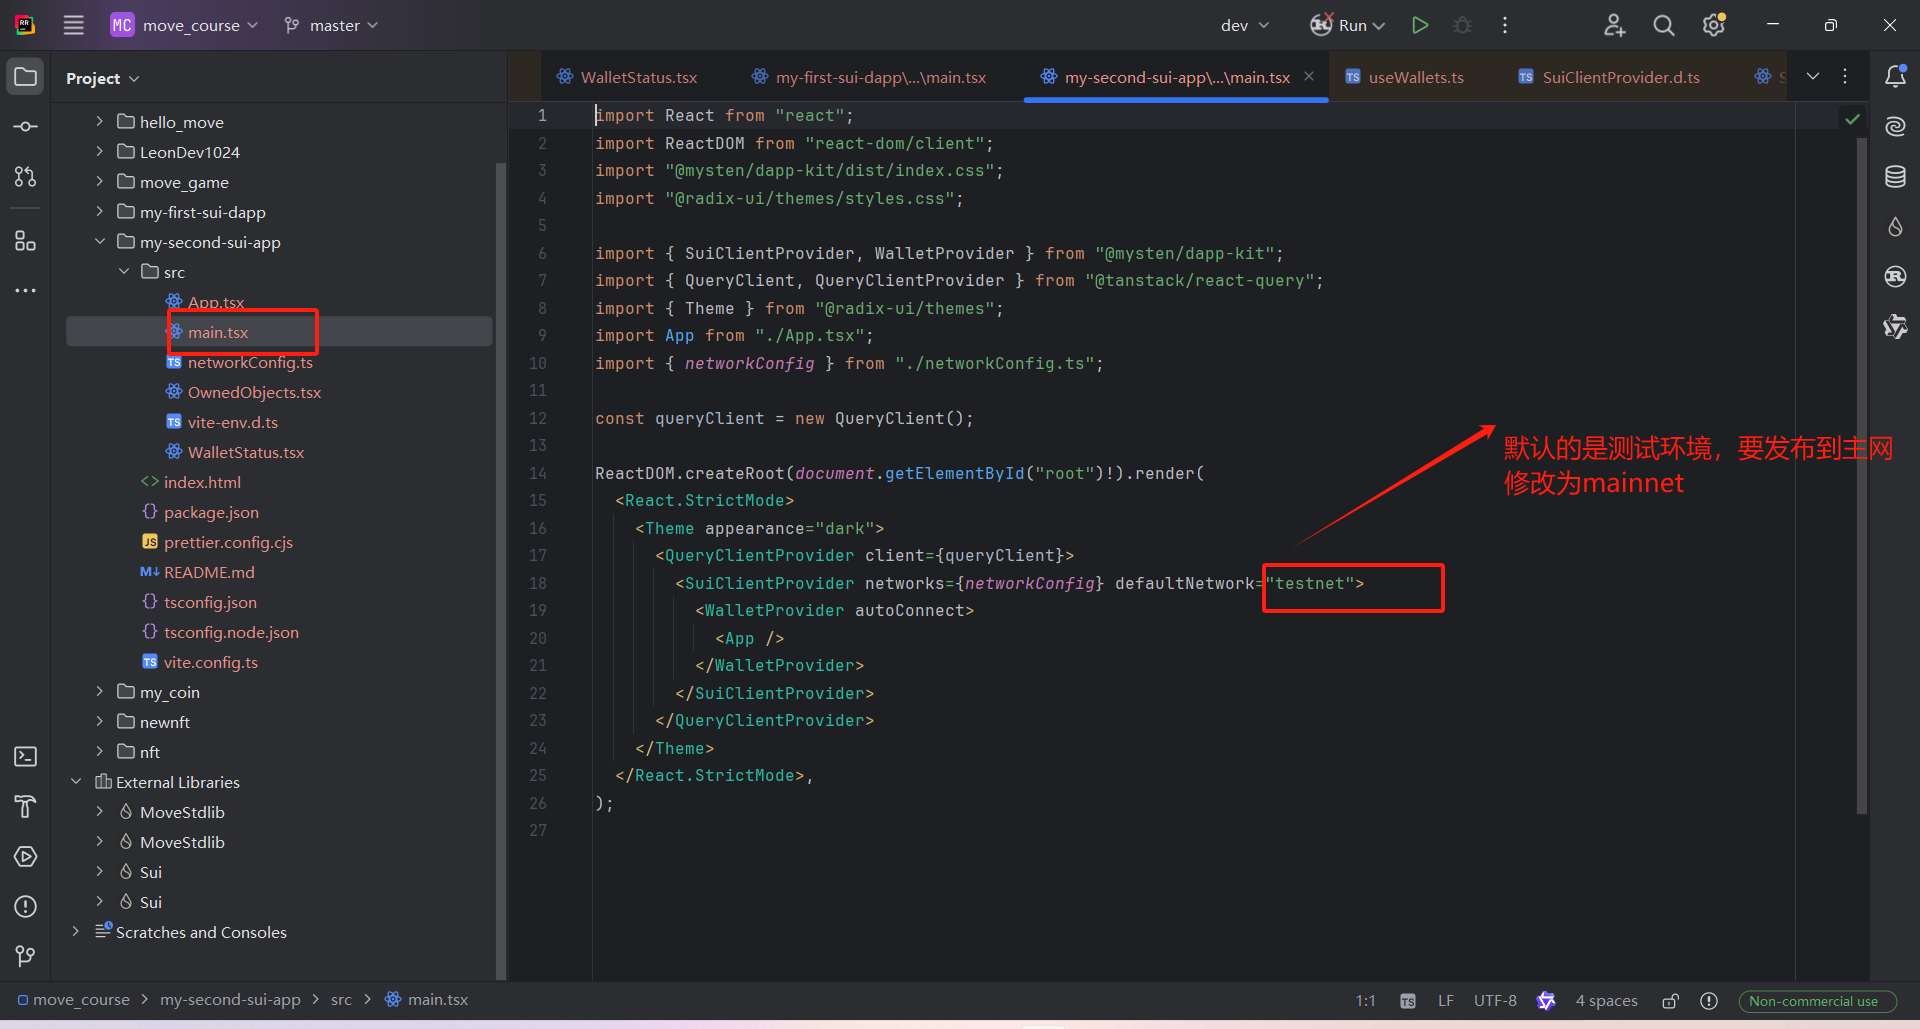The height and width of the screenshot is (1029, 1920).
Task: Open the Database tool window icon
Action: click(x=1895, y=177)
